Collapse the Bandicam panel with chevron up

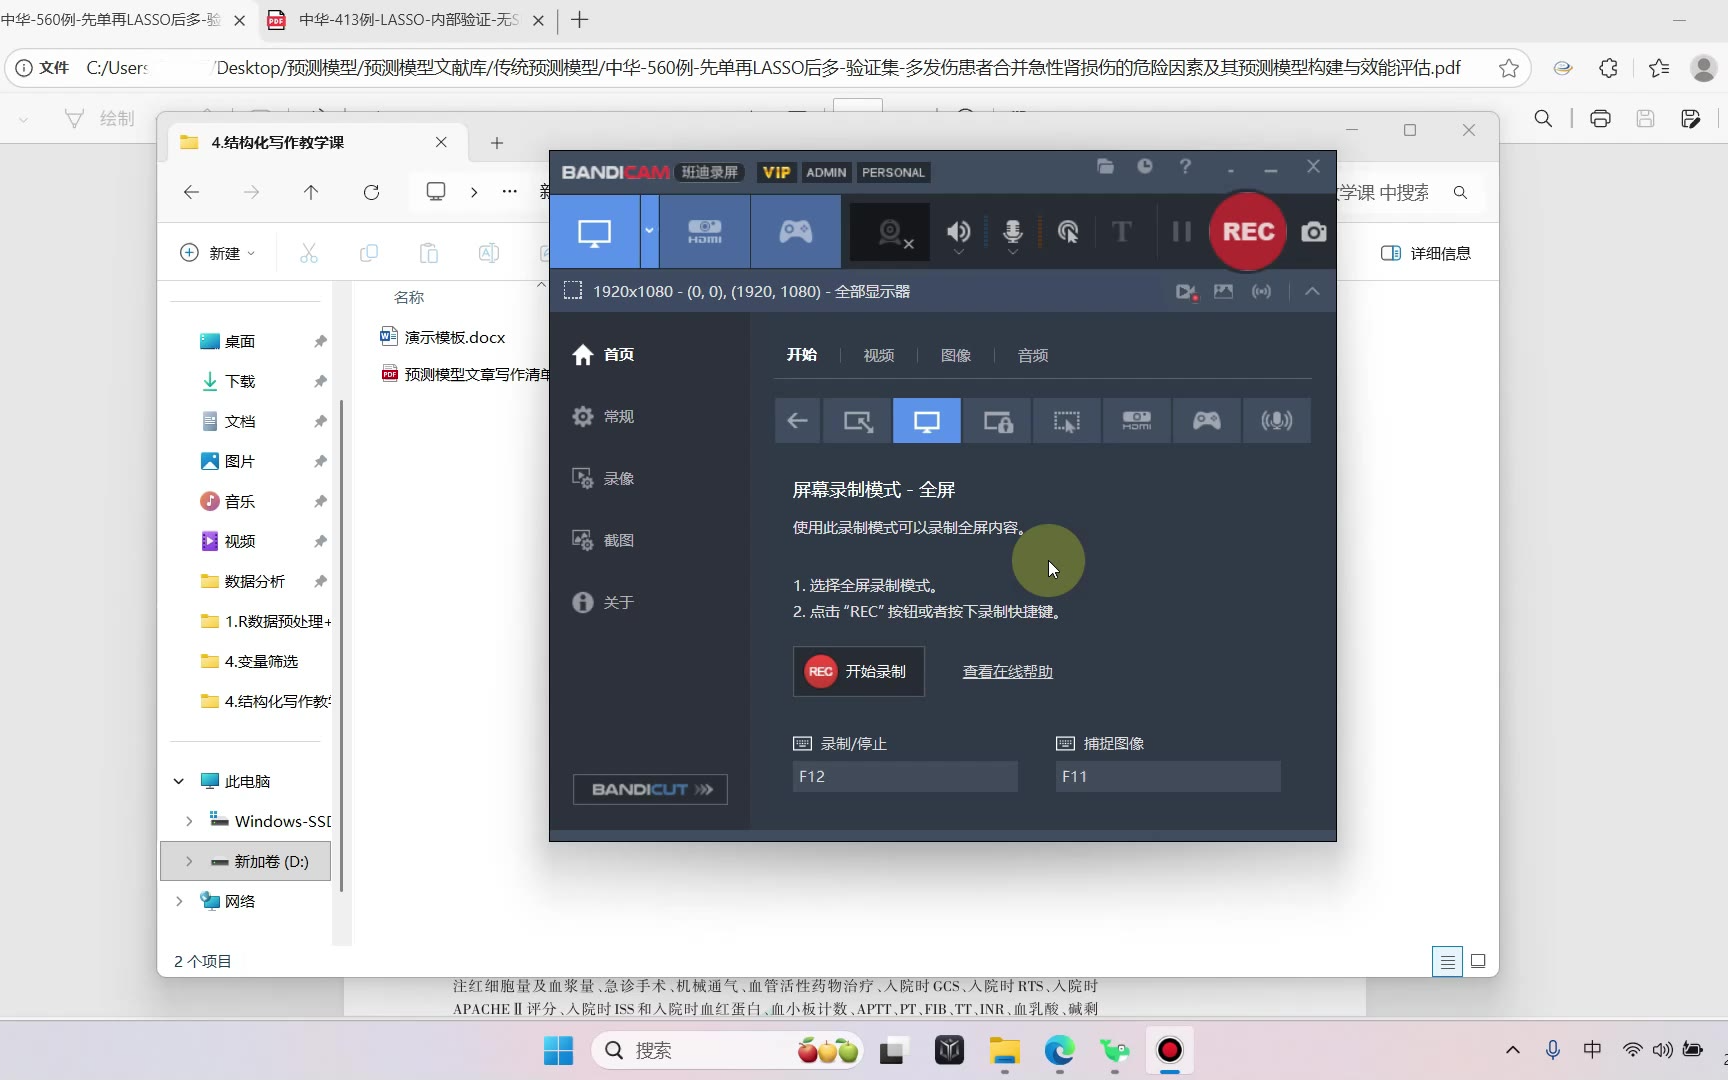click(x=1312, y=291)
